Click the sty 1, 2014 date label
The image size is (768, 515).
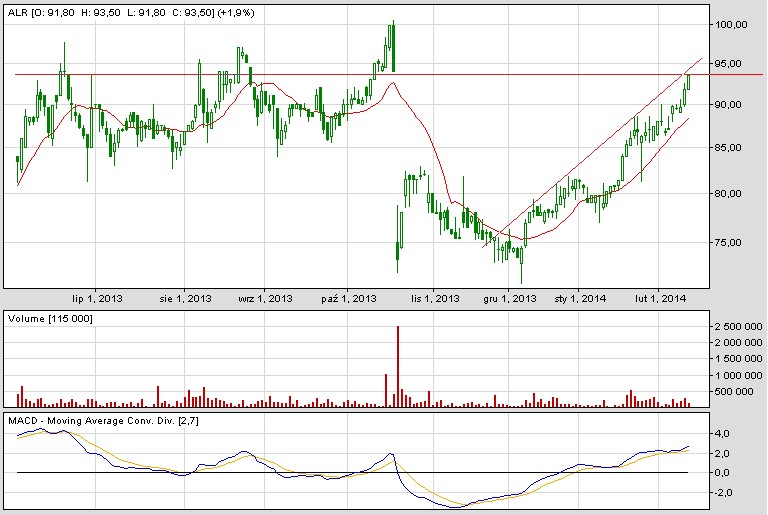(580, 298)
